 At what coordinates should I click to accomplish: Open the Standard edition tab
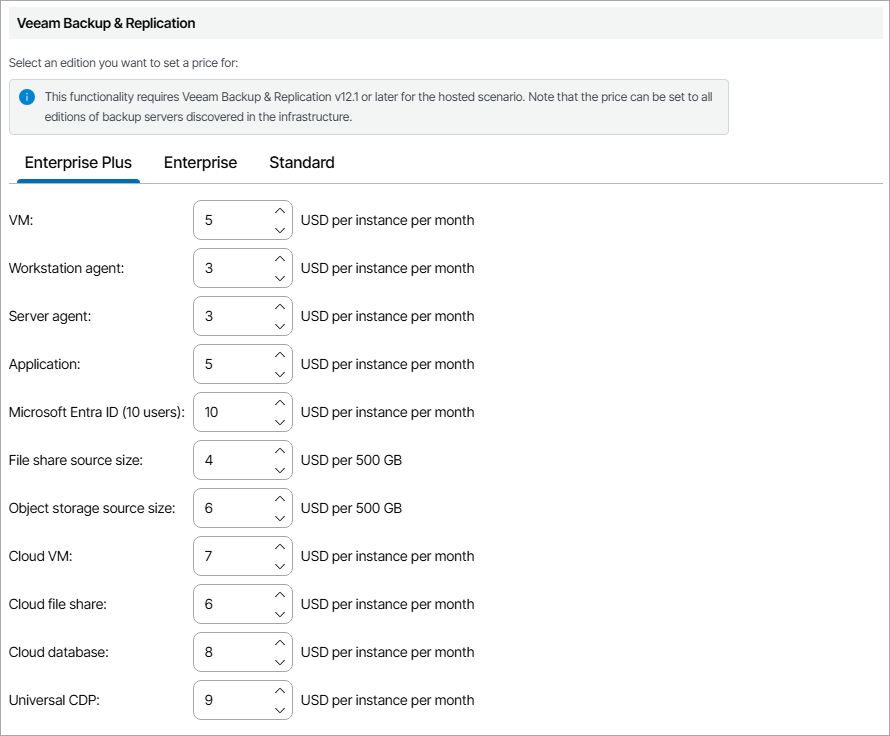pos(302,163)
